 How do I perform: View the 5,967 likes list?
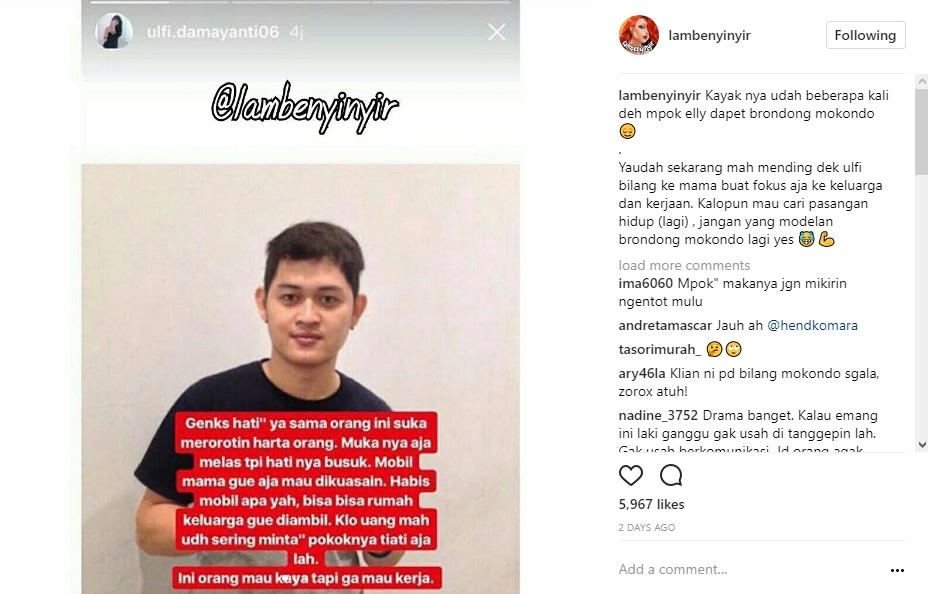pos(651,504)
